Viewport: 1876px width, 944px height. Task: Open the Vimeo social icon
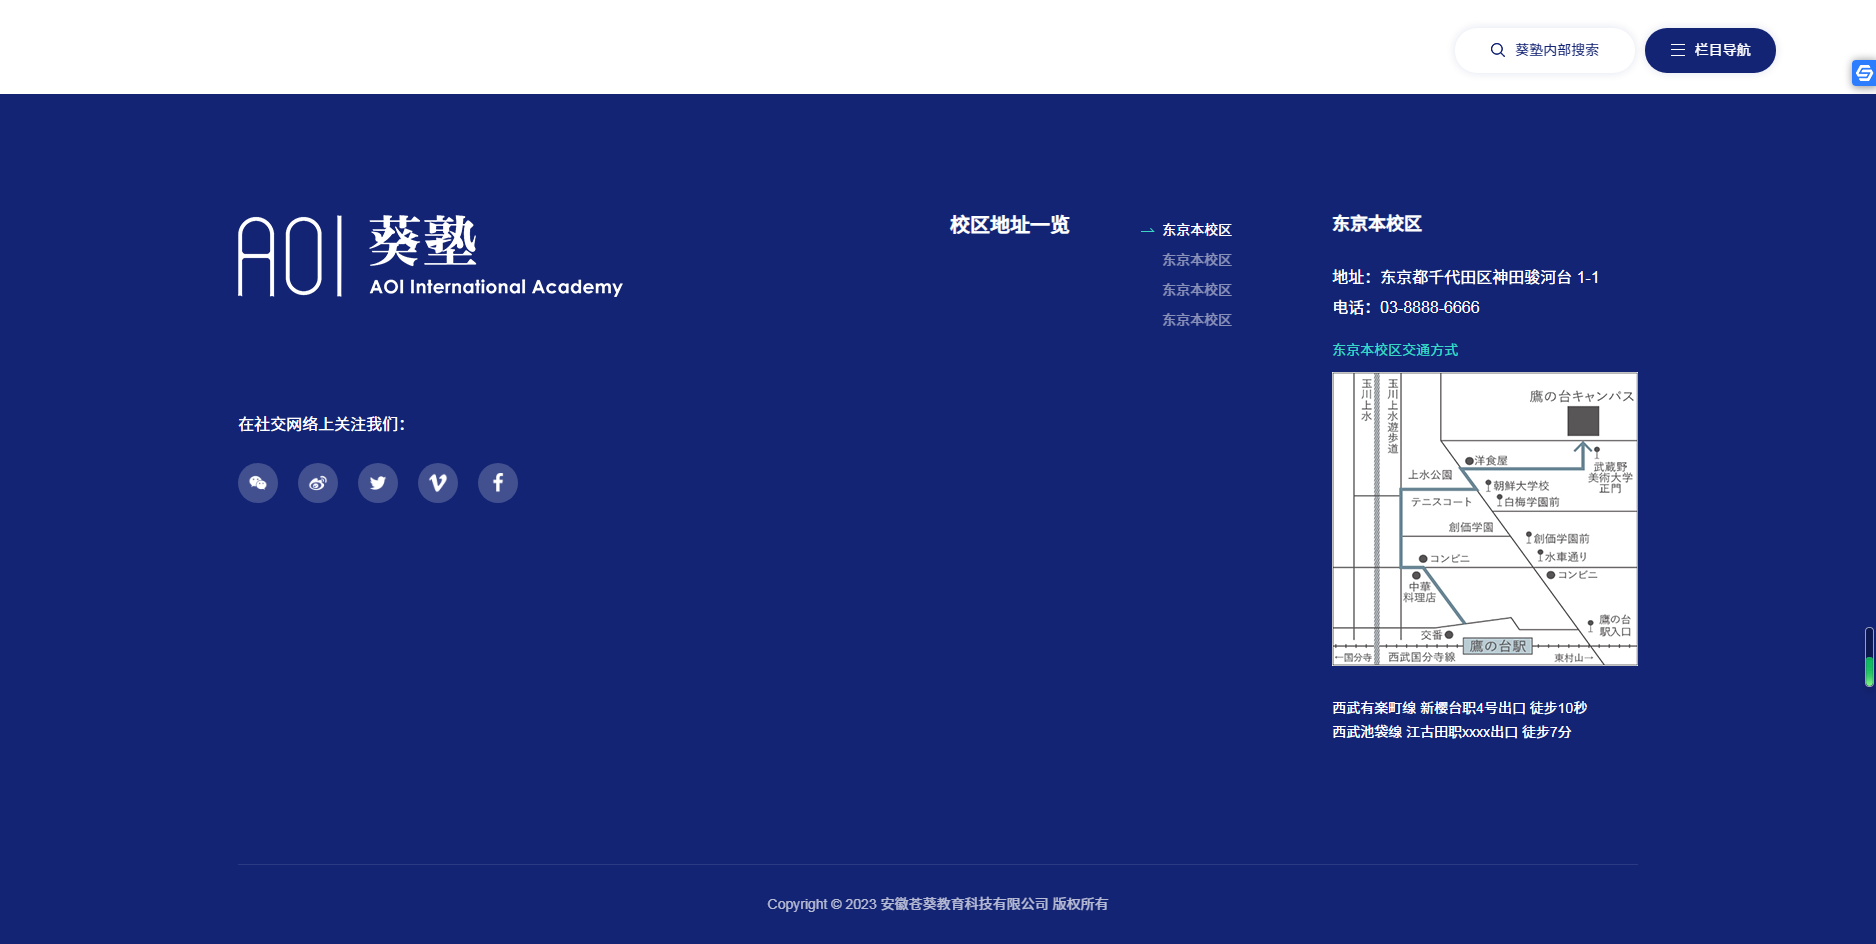click(x=438, y=483)
